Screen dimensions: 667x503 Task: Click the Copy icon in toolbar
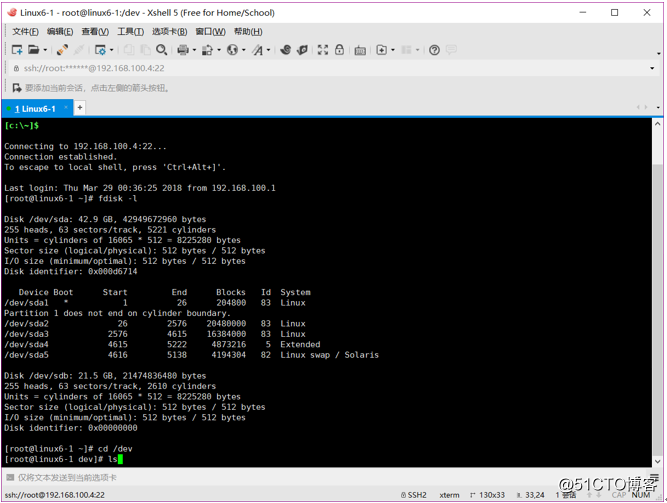pyautogui.click(x=129, y=50)
